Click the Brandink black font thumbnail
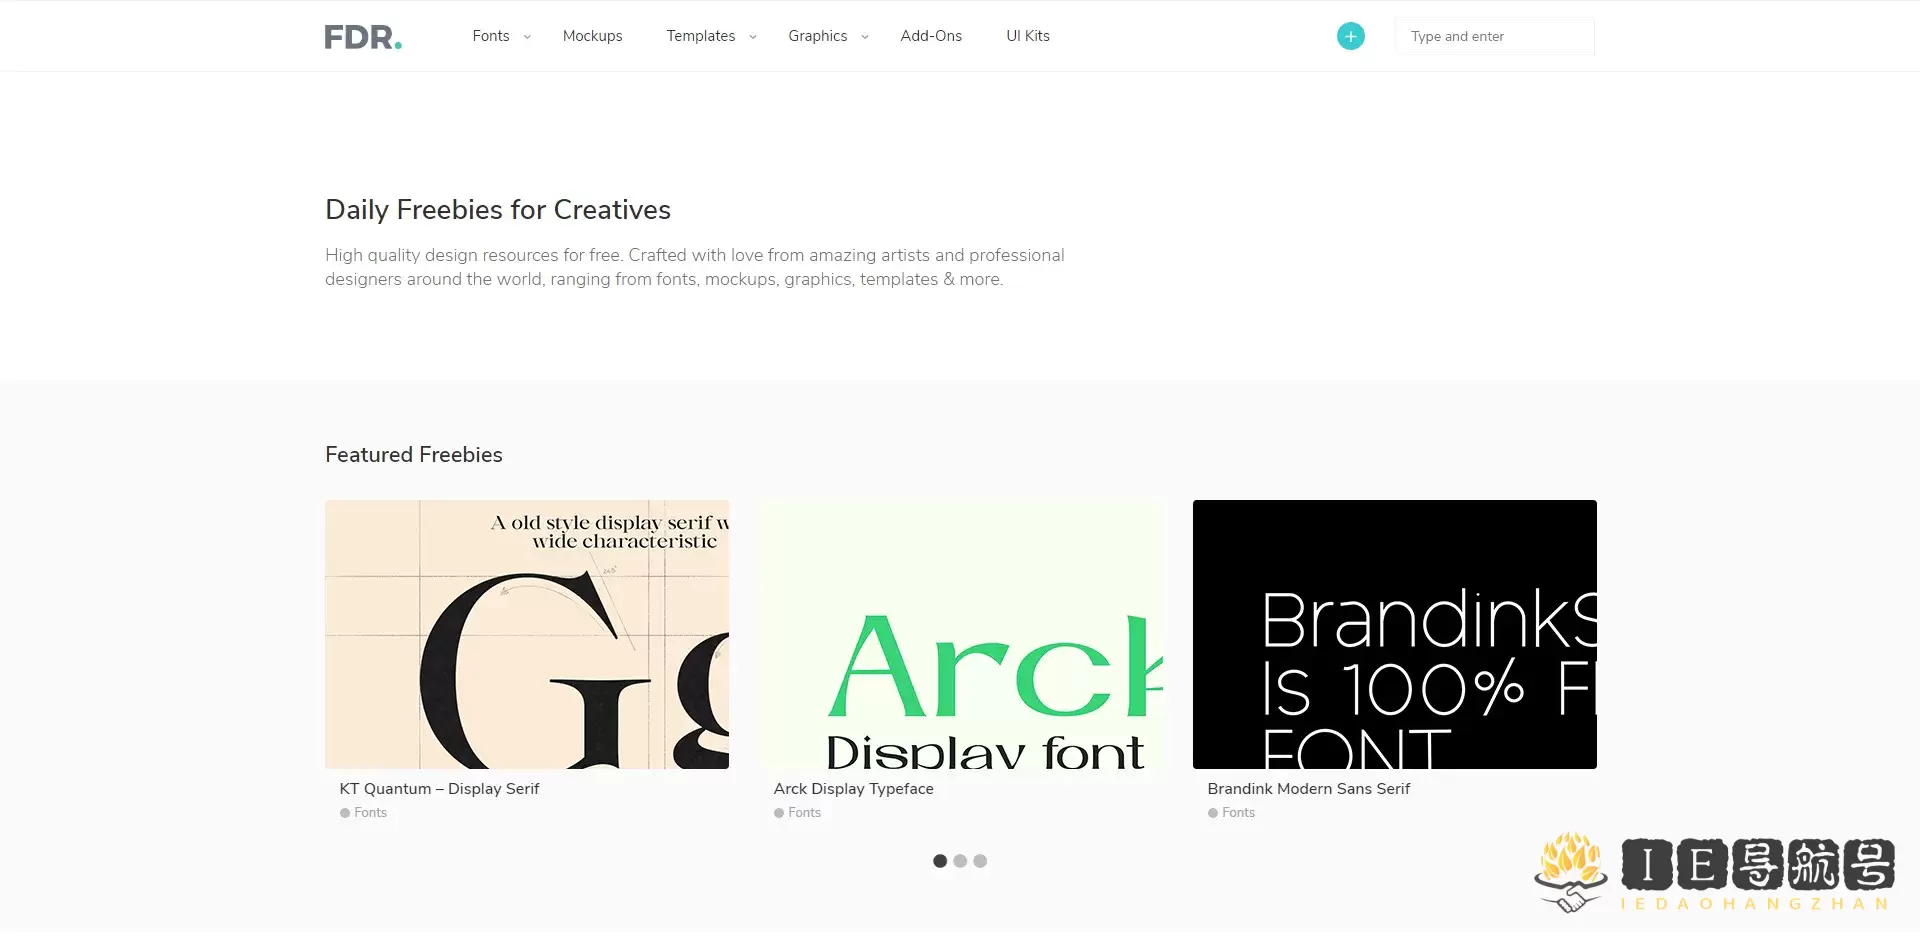 click(1394, 635)
